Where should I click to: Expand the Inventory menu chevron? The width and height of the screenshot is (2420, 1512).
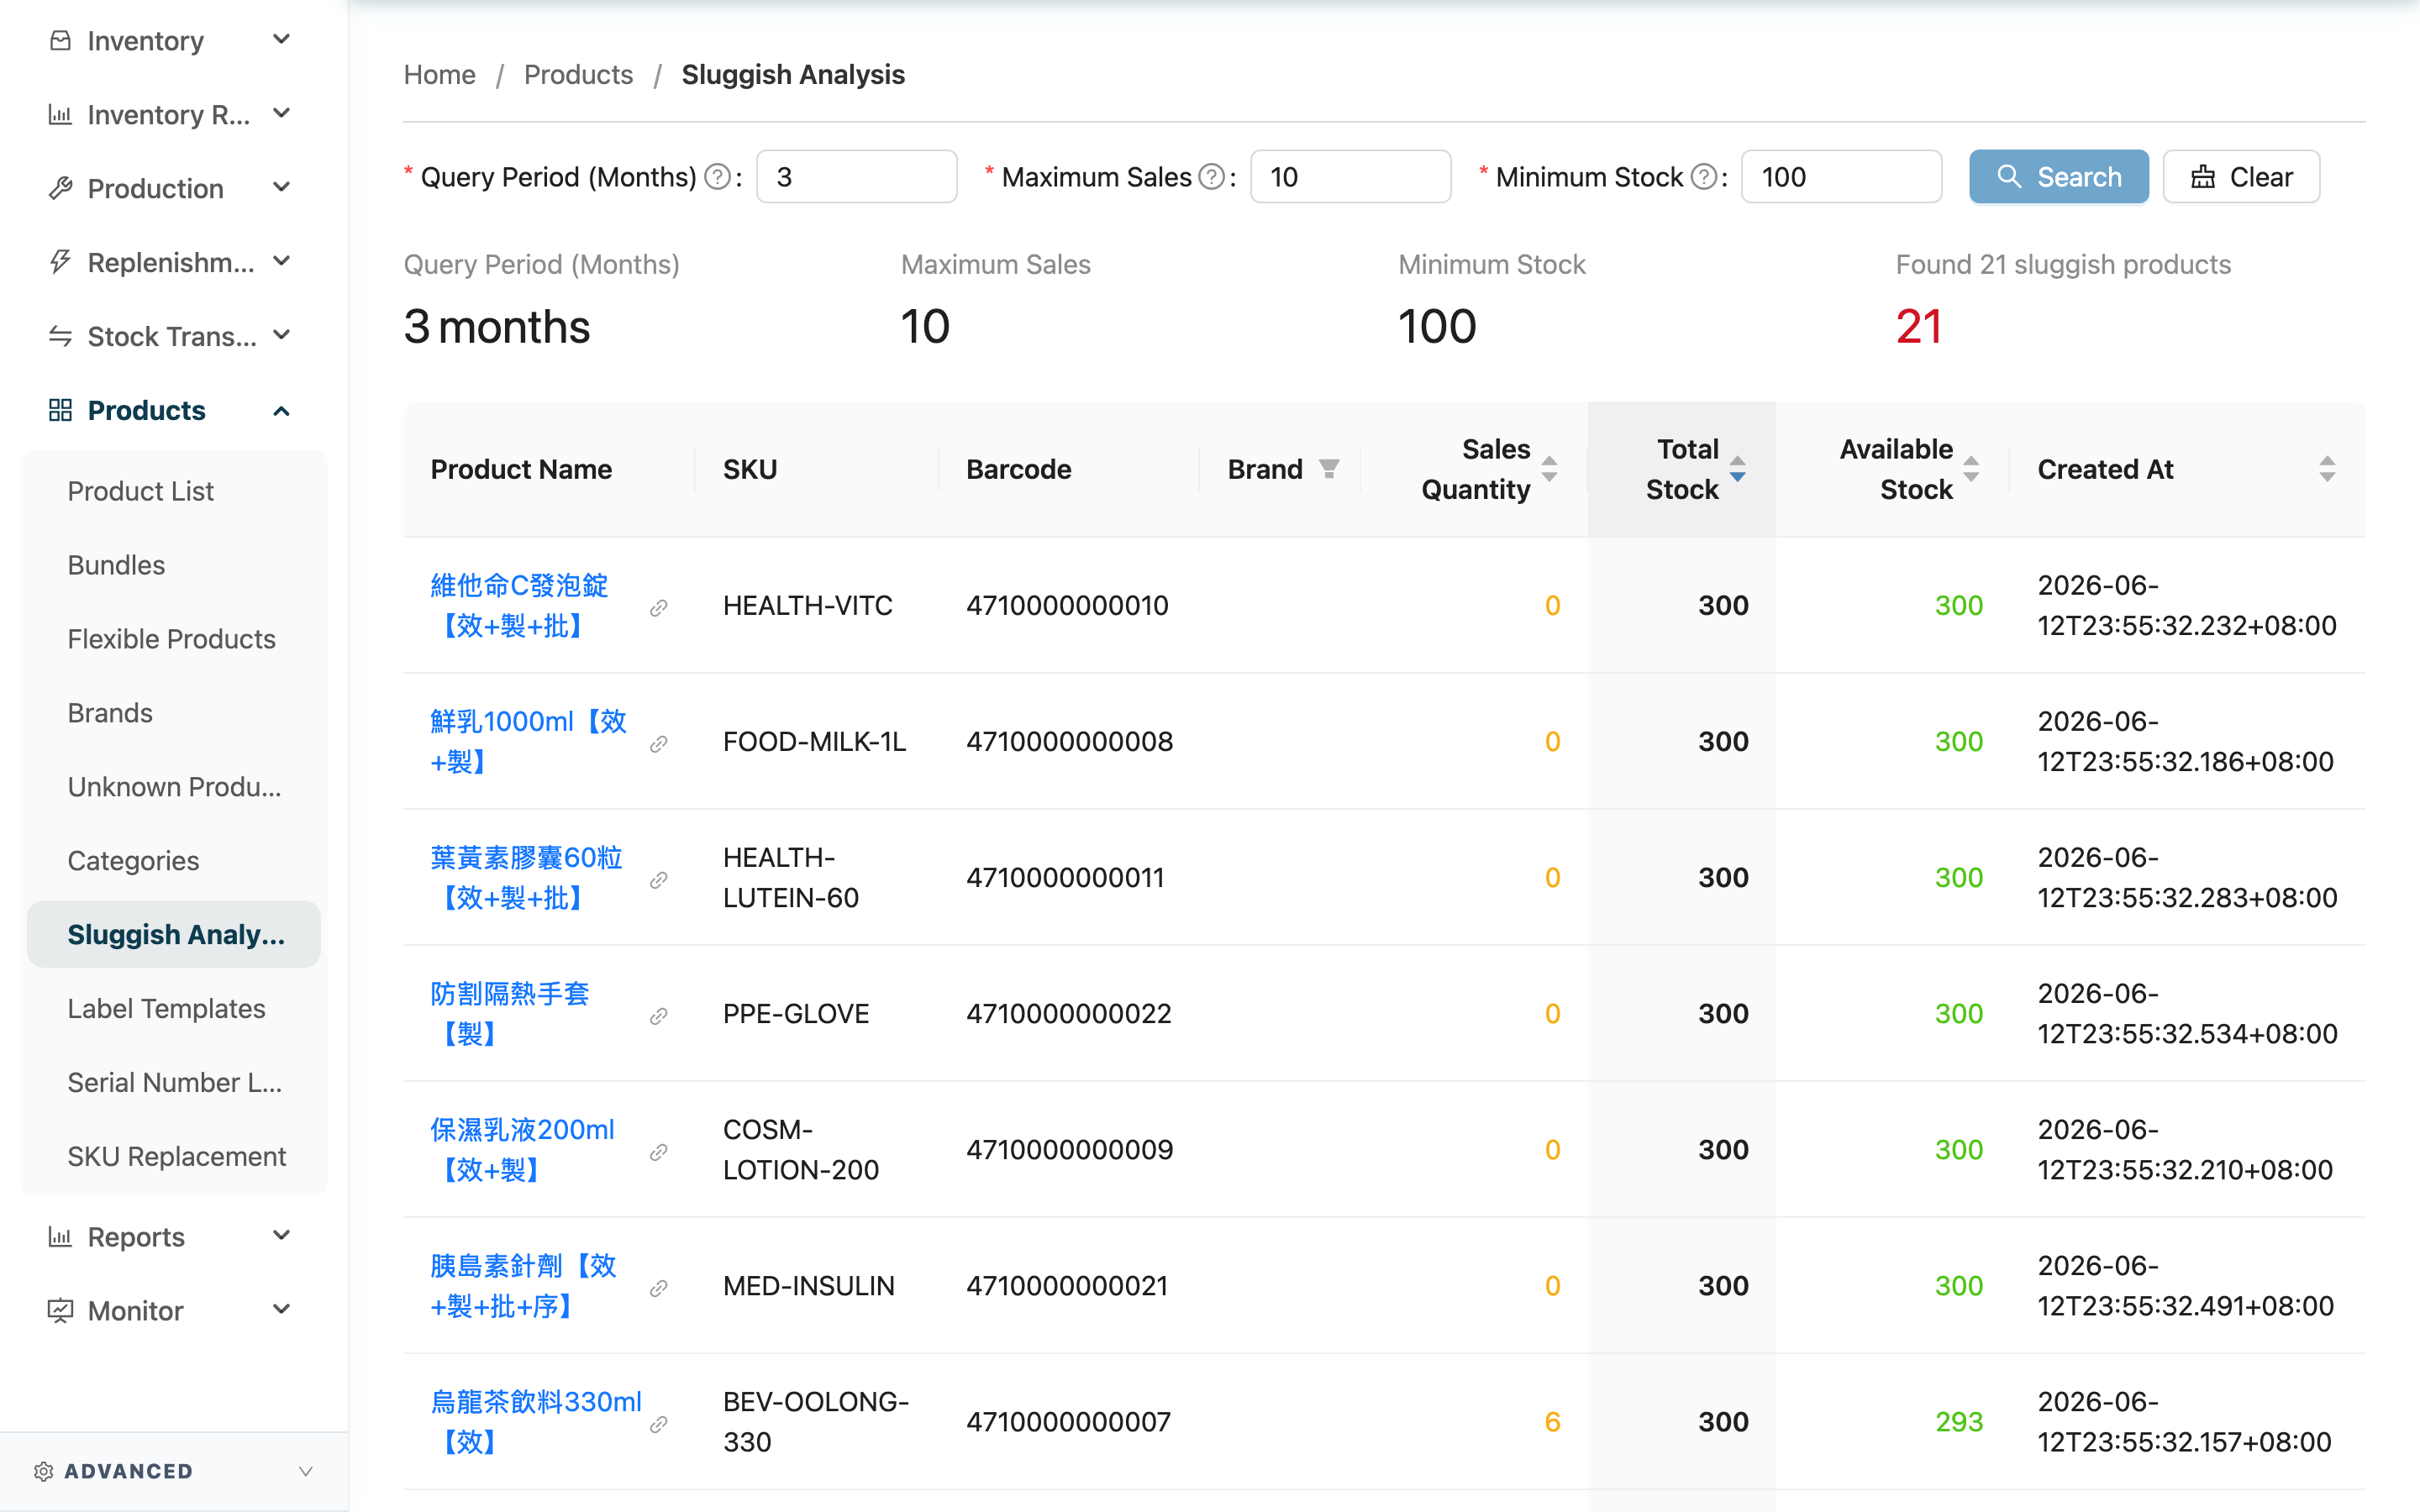pos(282,40)
